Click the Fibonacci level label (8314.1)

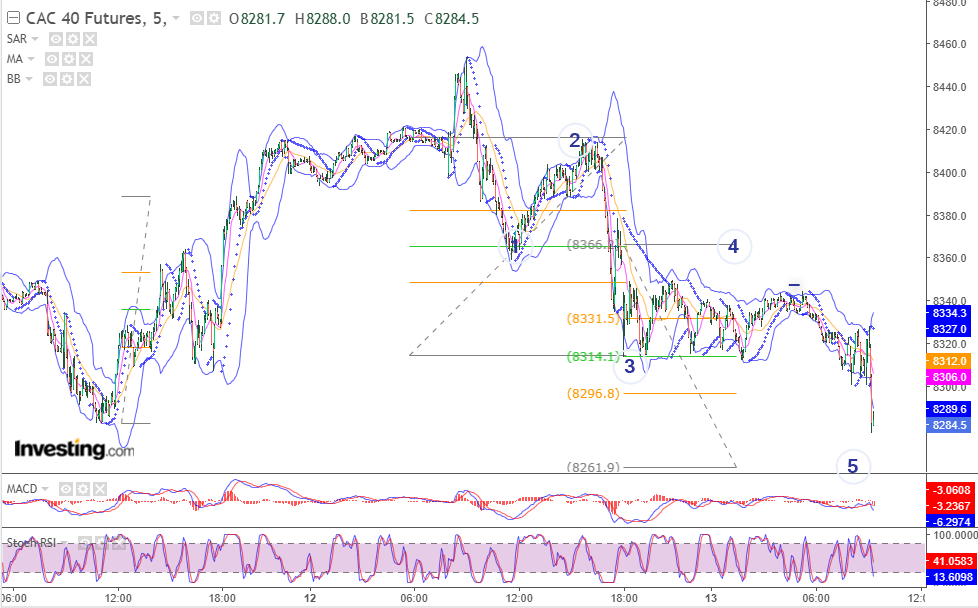pyautogui.click(x=593, y=357)
